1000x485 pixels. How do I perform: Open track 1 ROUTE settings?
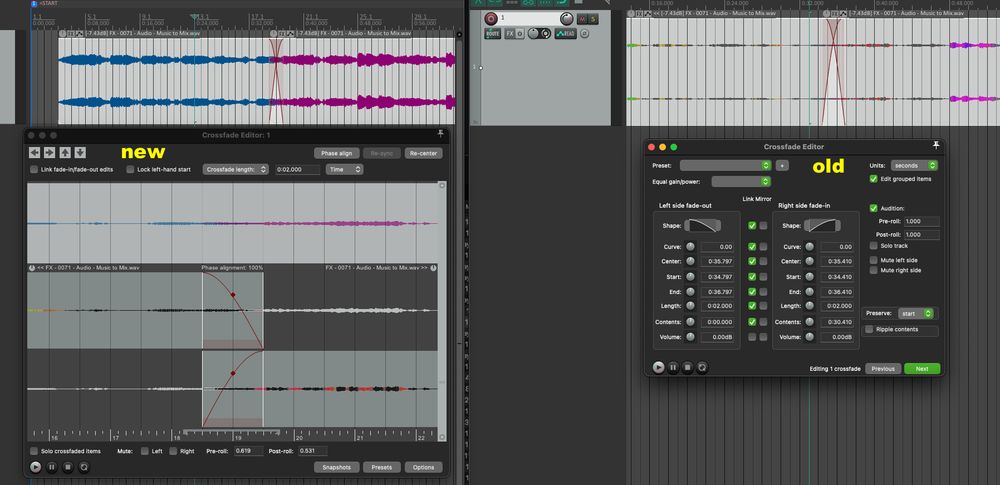pos(492,33)
